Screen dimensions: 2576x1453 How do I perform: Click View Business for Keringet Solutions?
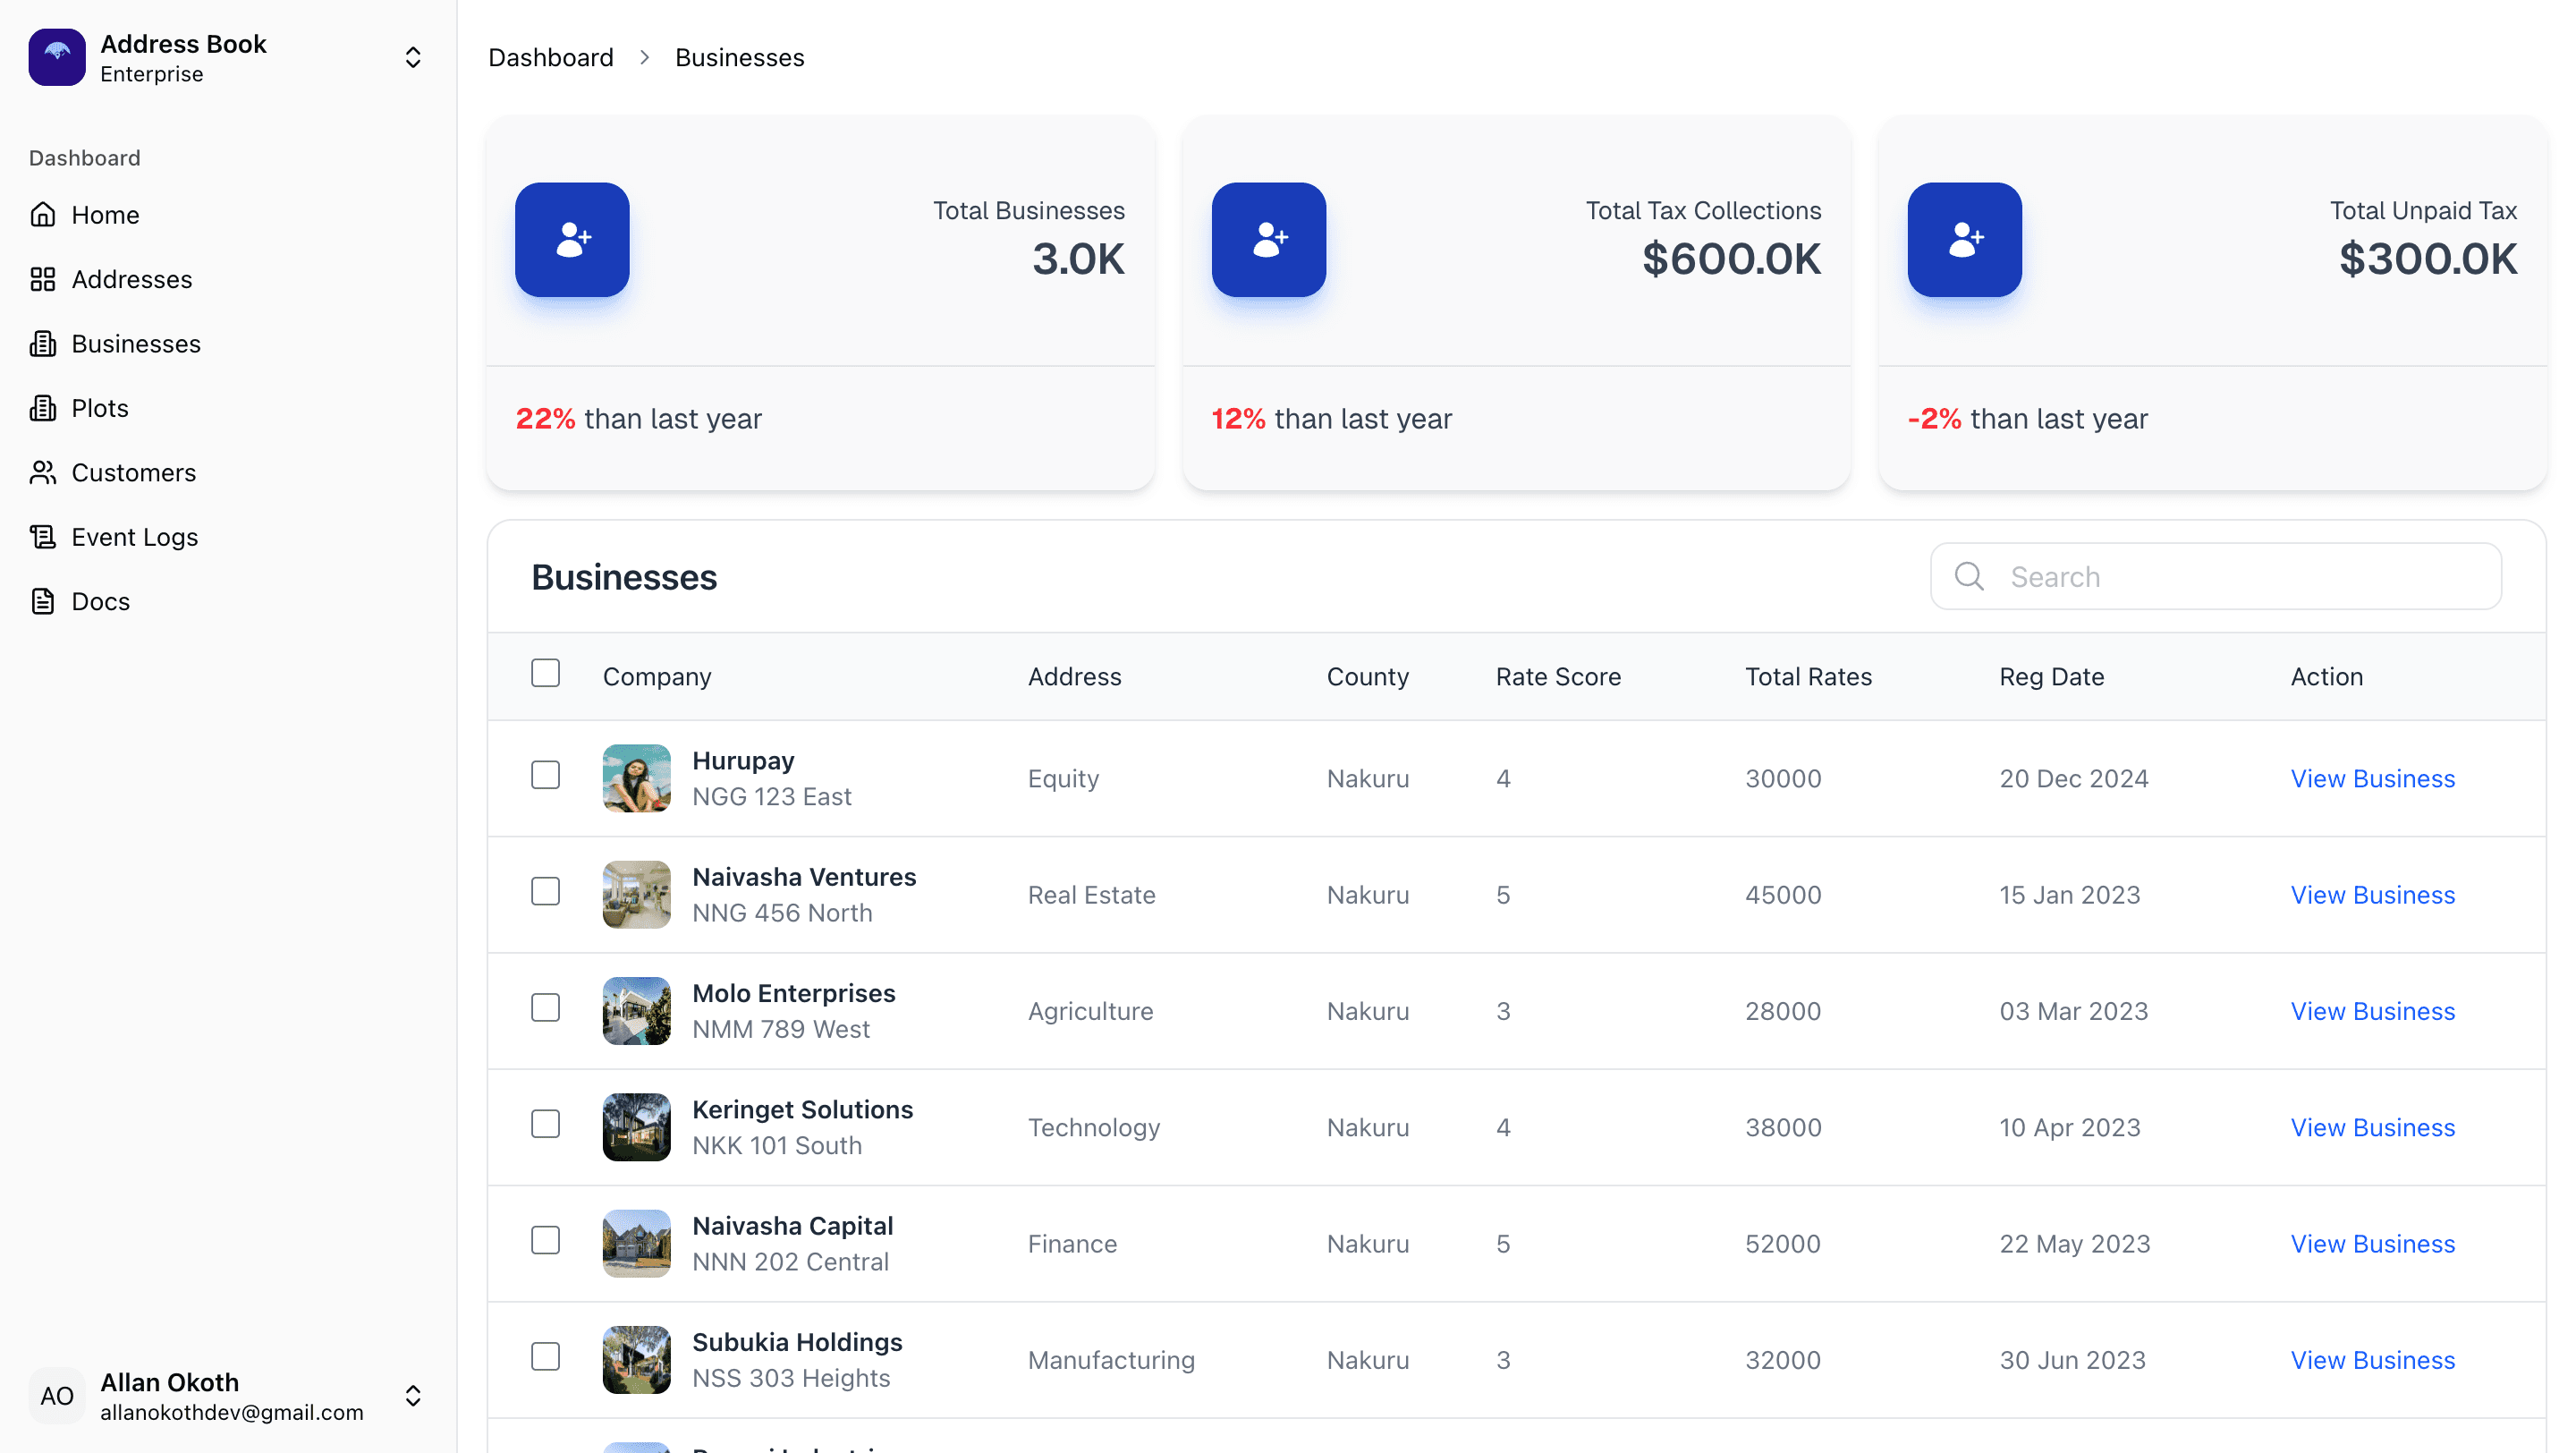coord(2373,1127)
